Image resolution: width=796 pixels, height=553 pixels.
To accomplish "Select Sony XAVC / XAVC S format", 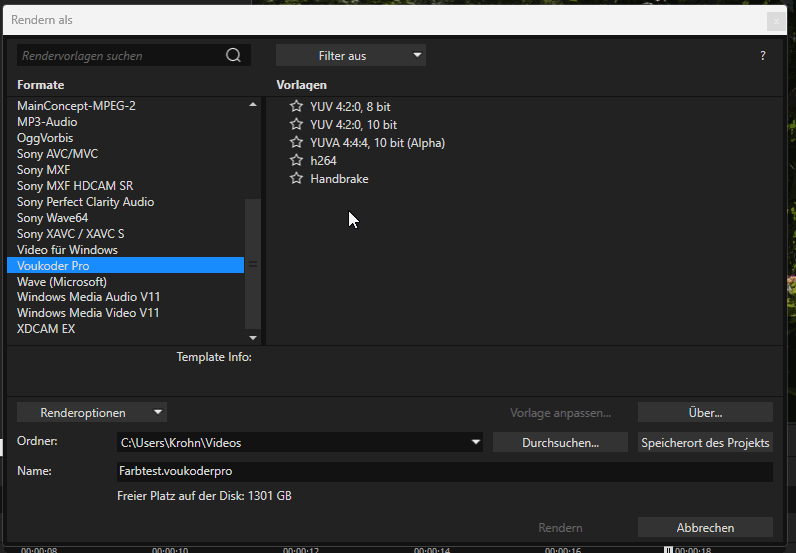I will click(71, 234).
